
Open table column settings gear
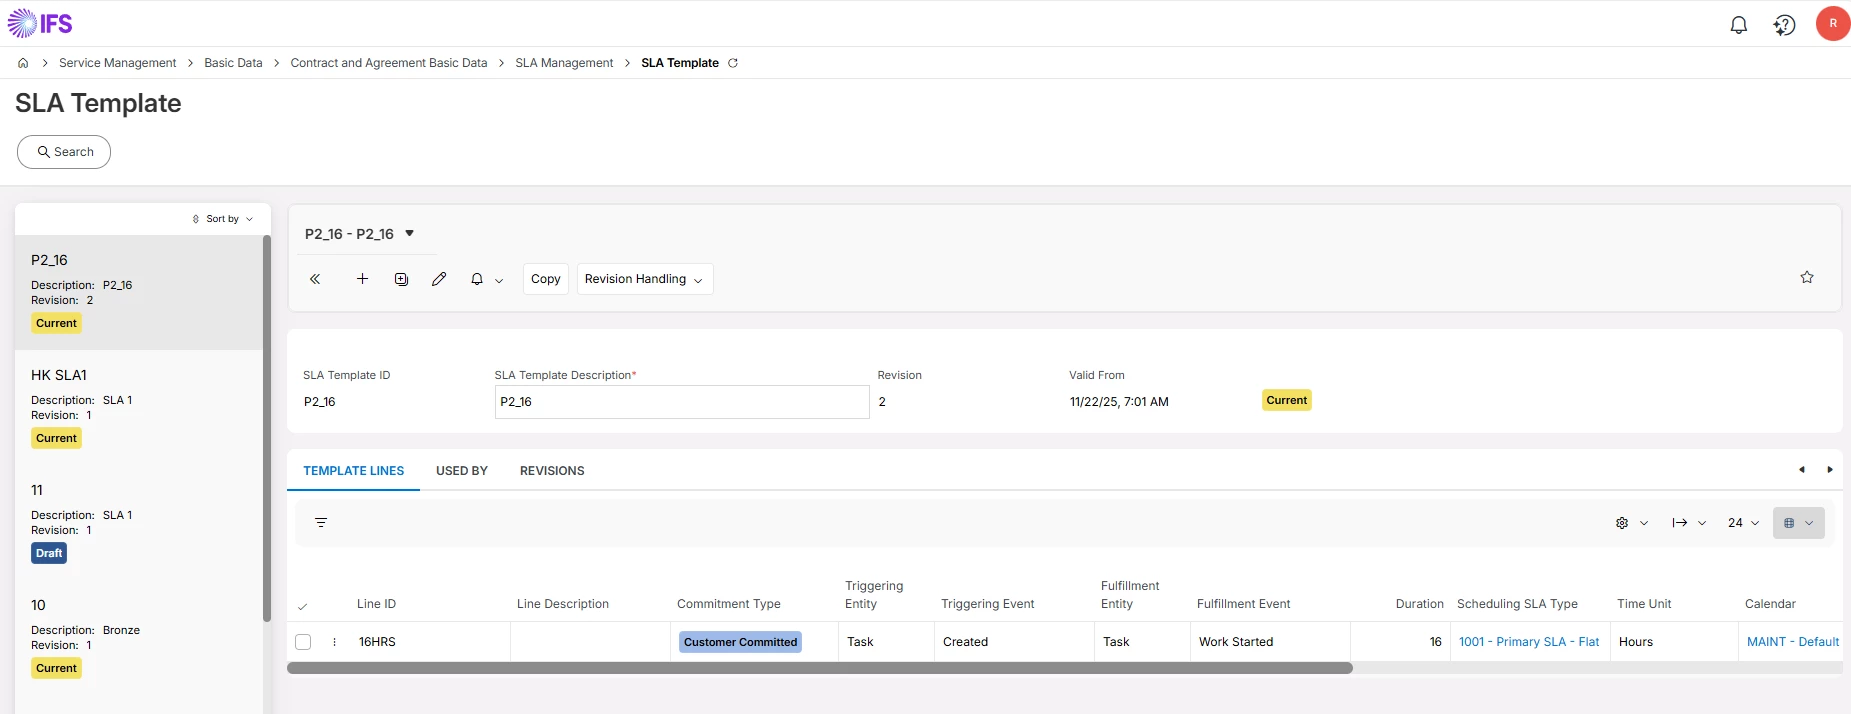(1622, 523)
